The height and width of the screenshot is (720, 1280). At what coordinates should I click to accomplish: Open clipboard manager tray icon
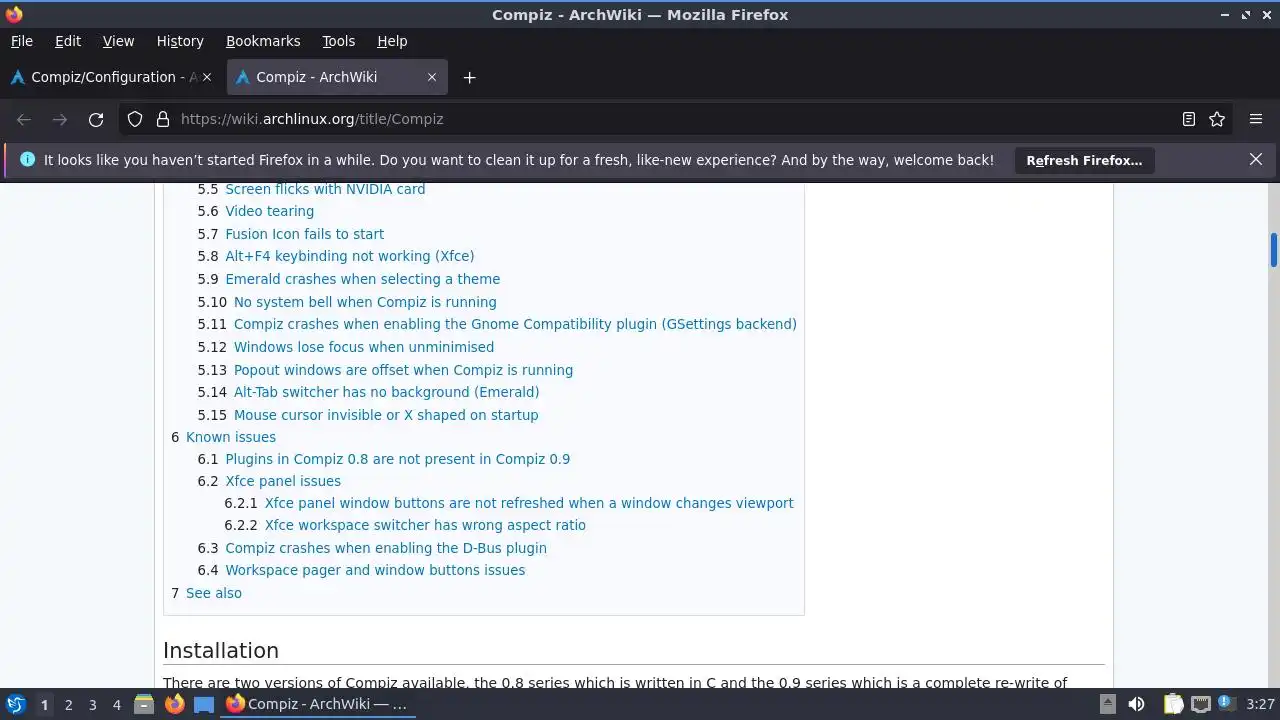click(1173, 704)
